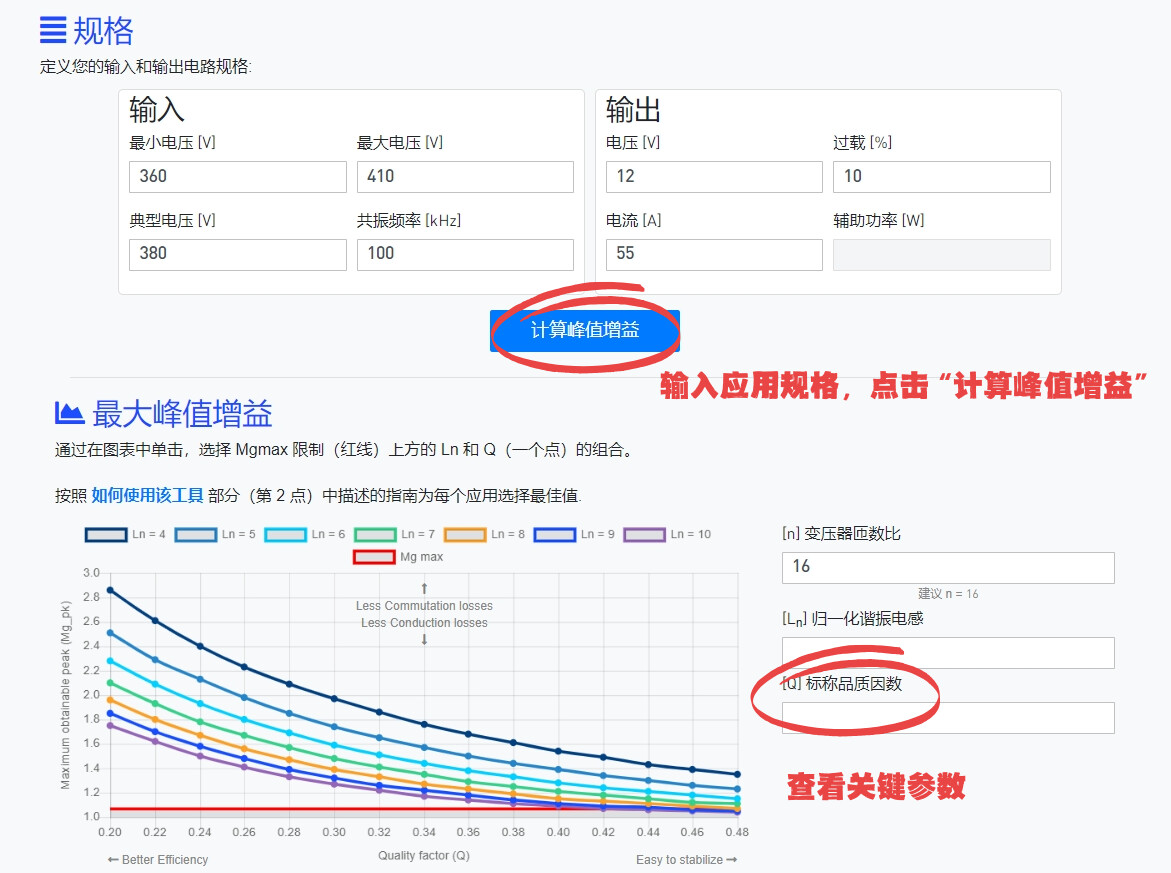The image size is (1171, 873).
Task: Click the output 电压 field with 12
Action: [714, 177]
